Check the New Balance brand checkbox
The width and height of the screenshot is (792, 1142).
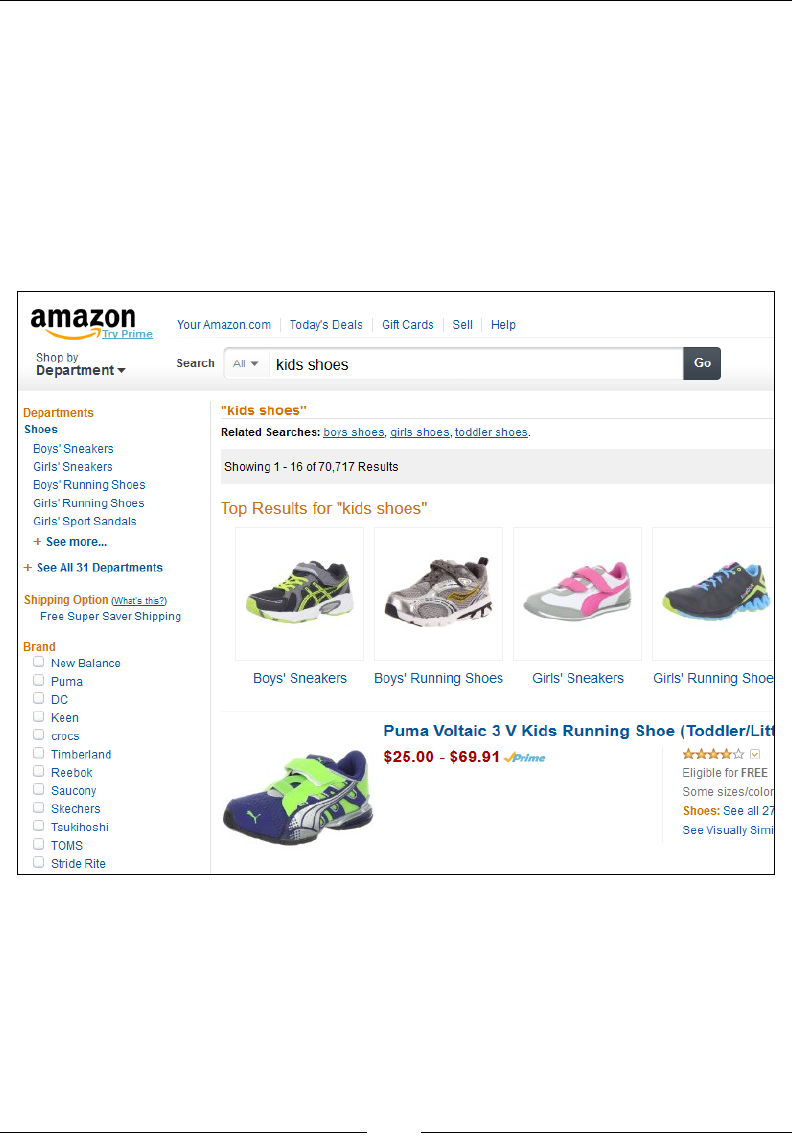point(39,662)
